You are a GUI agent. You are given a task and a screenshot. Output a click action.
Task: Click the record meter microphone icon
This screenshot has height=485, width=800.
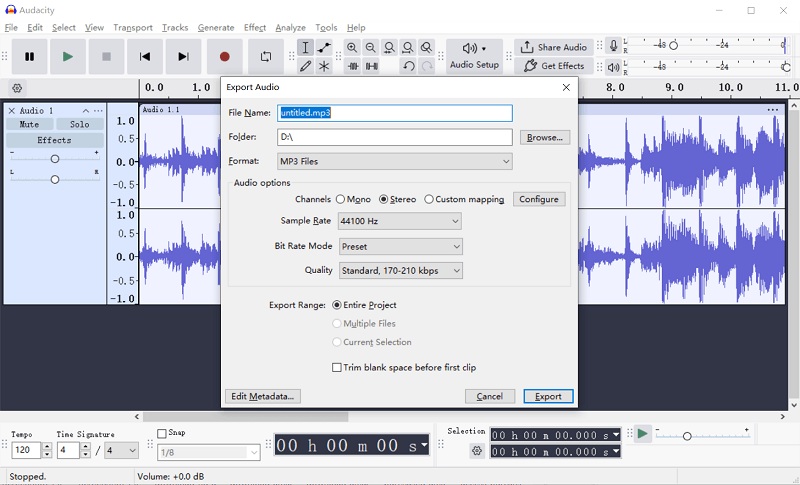(x=614, y=46)
